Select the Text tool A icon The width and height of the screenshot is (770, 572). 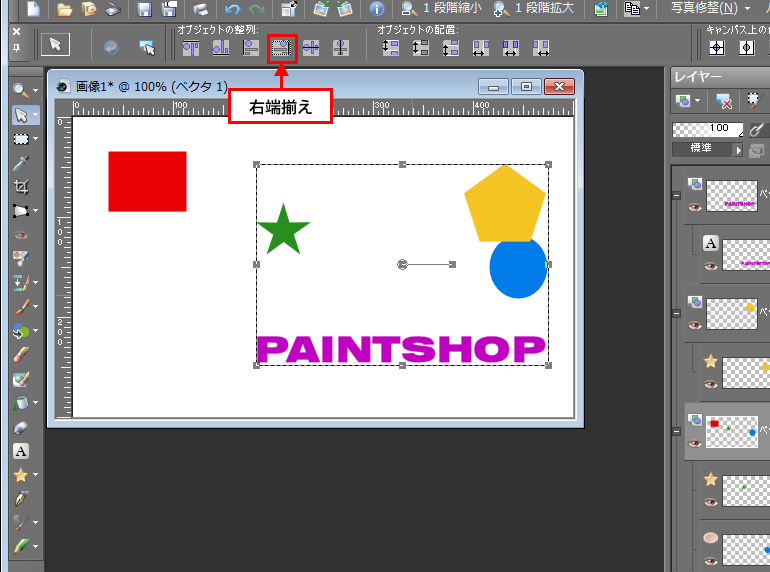[21, 451]
